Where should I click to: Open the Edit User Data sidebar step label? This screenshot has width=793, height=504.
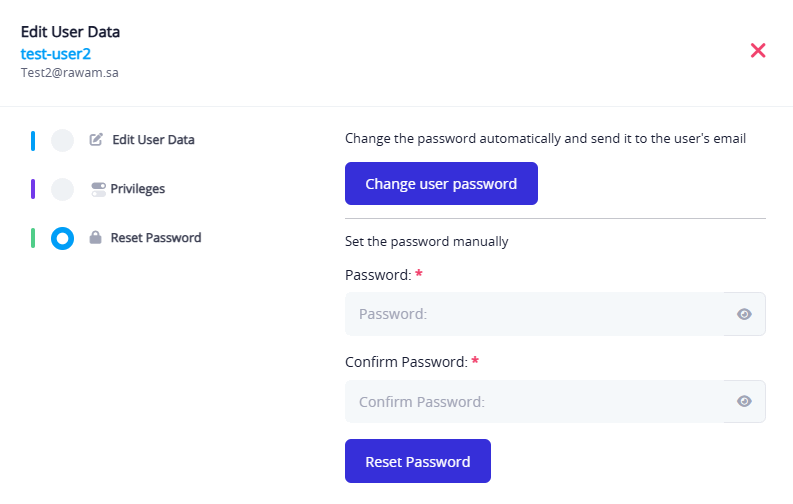pyautogui.click(x=153, y=140)
